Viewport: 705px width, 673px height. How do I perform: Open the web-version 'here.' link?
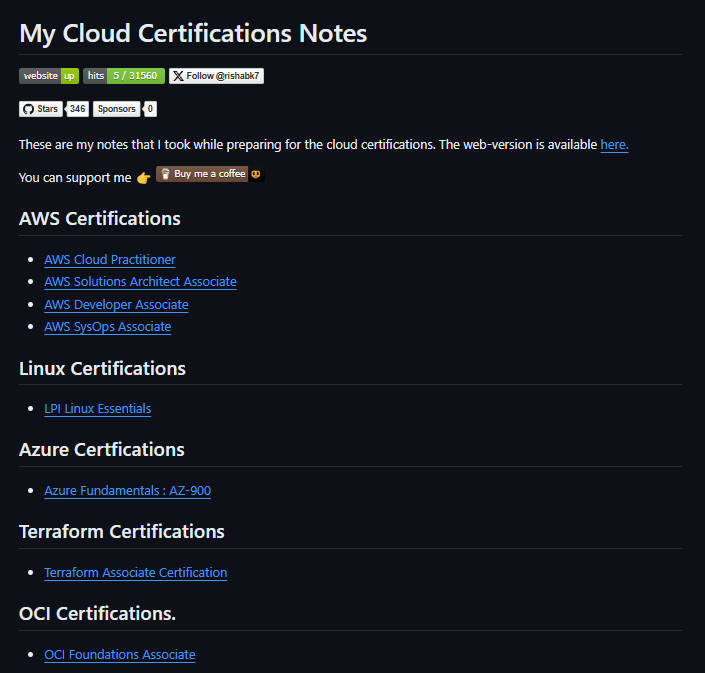pos(614,145)
